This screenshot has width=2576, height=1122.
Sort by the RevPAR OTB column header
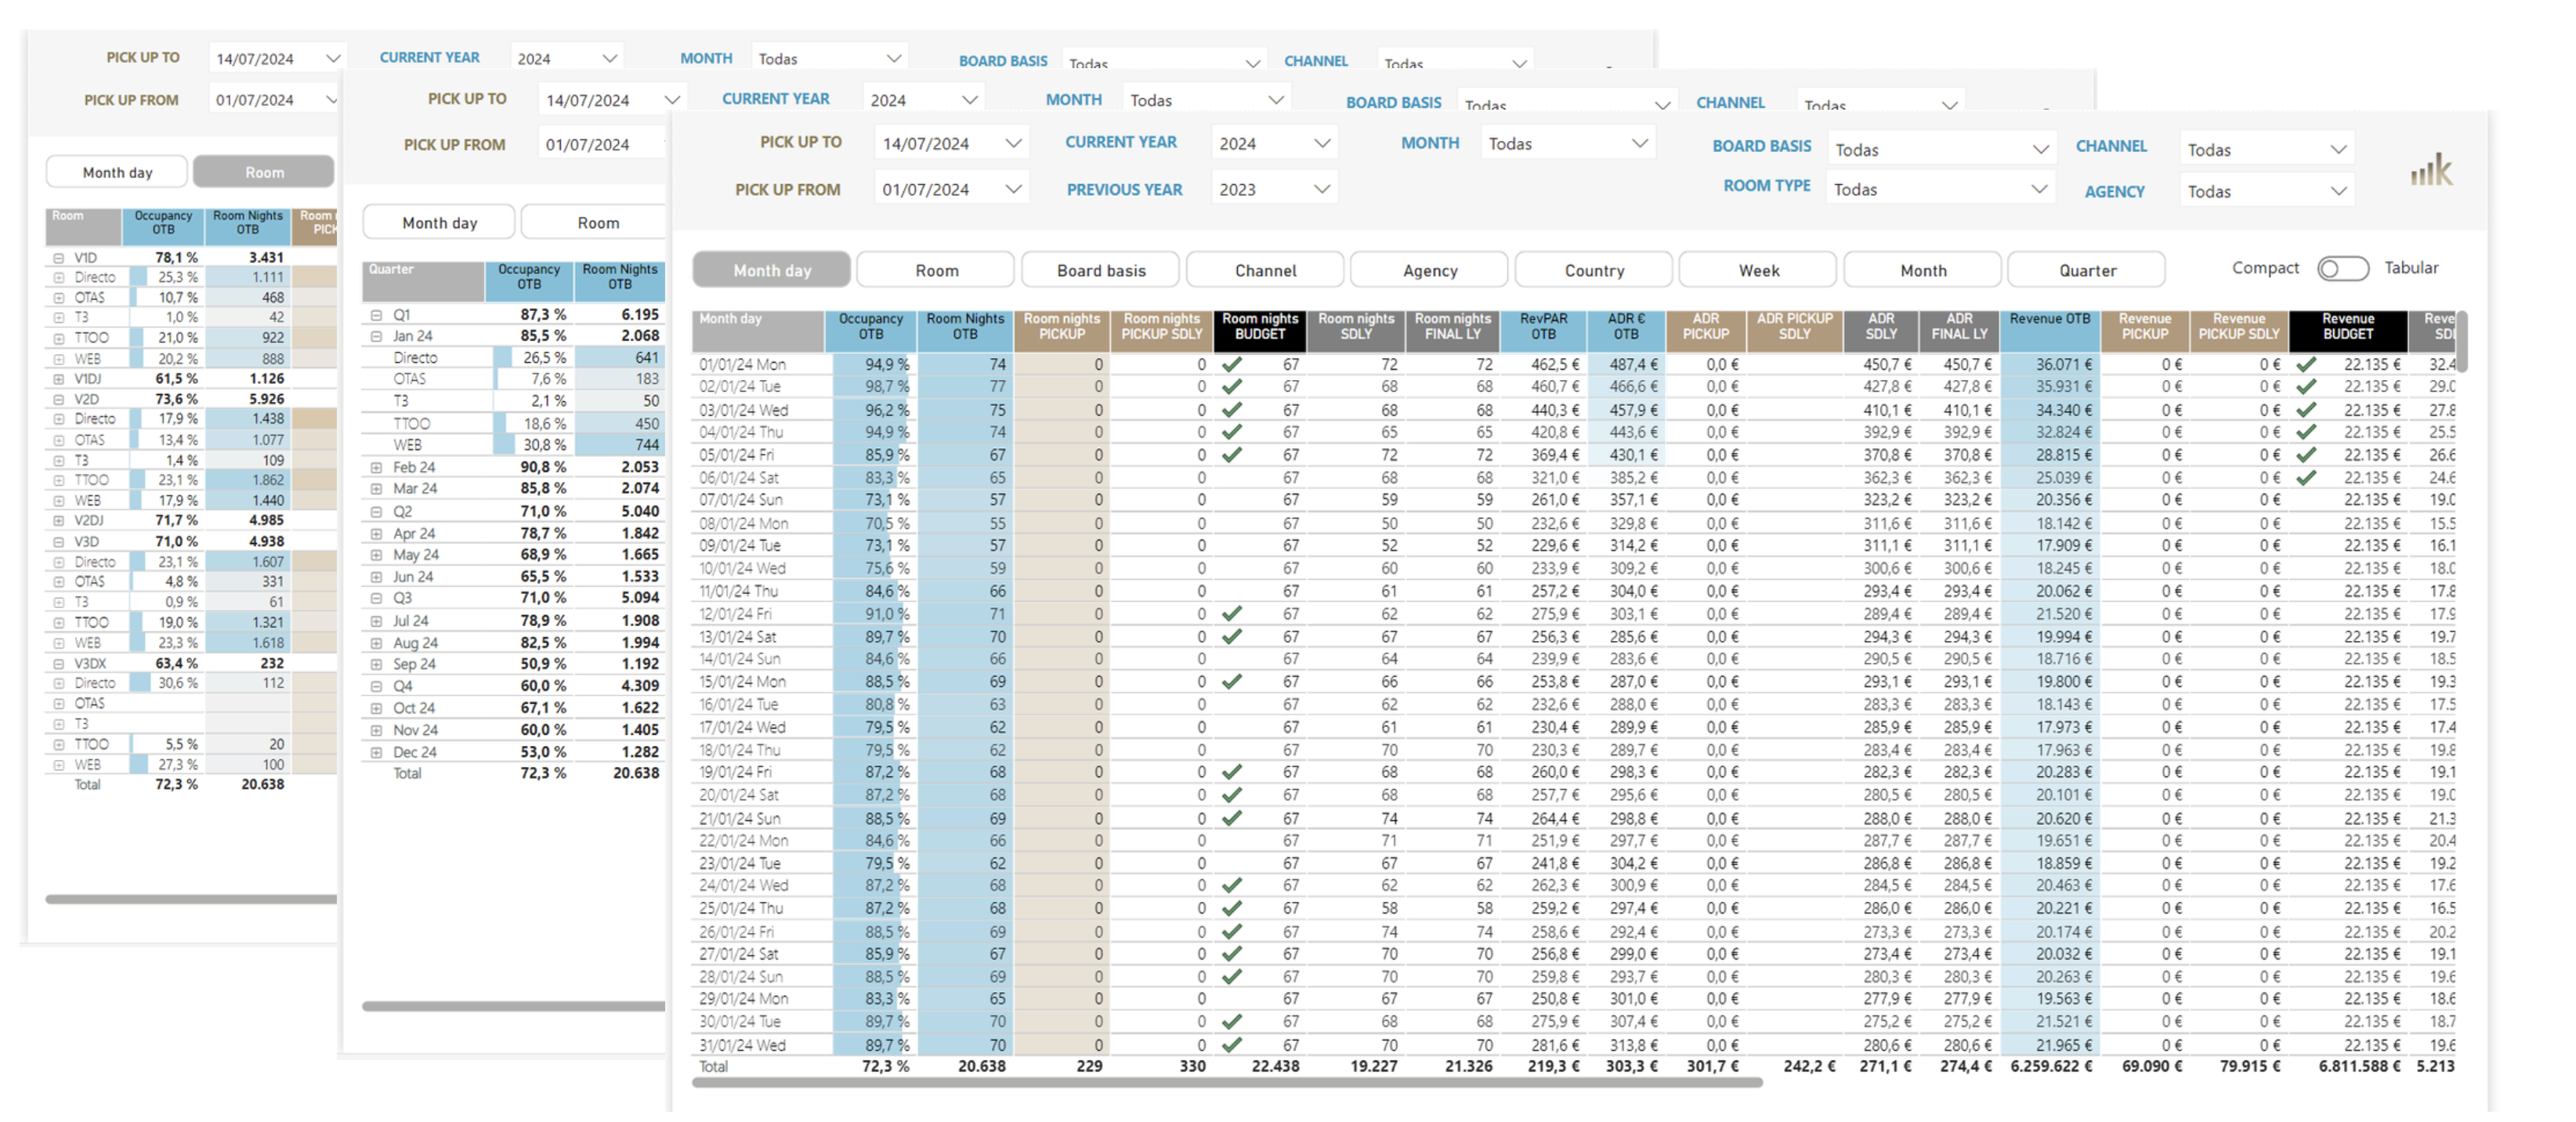[x=1543, y=331]
